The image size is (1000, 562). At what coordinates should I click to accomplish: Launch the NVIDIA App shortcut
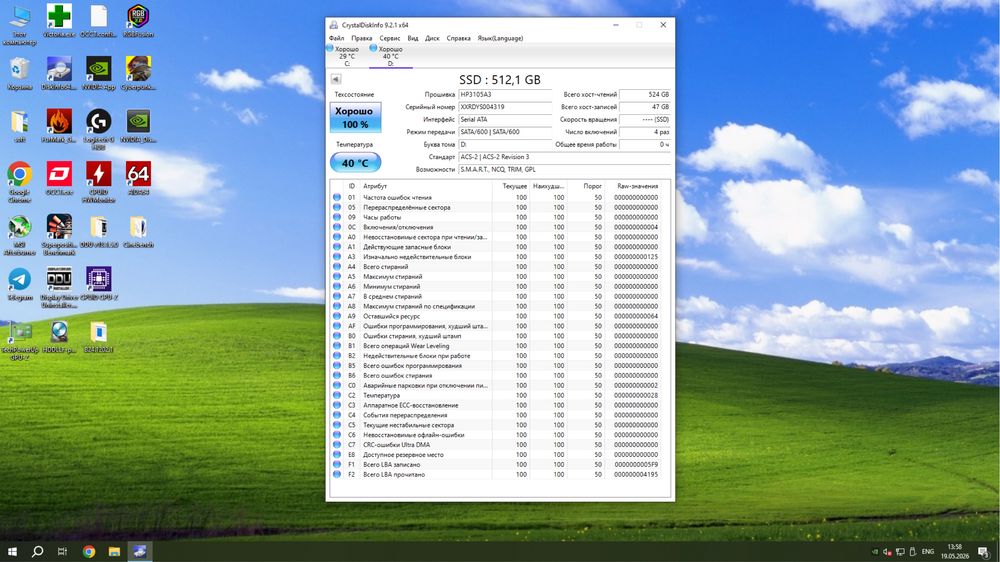(x=98, y=73)
